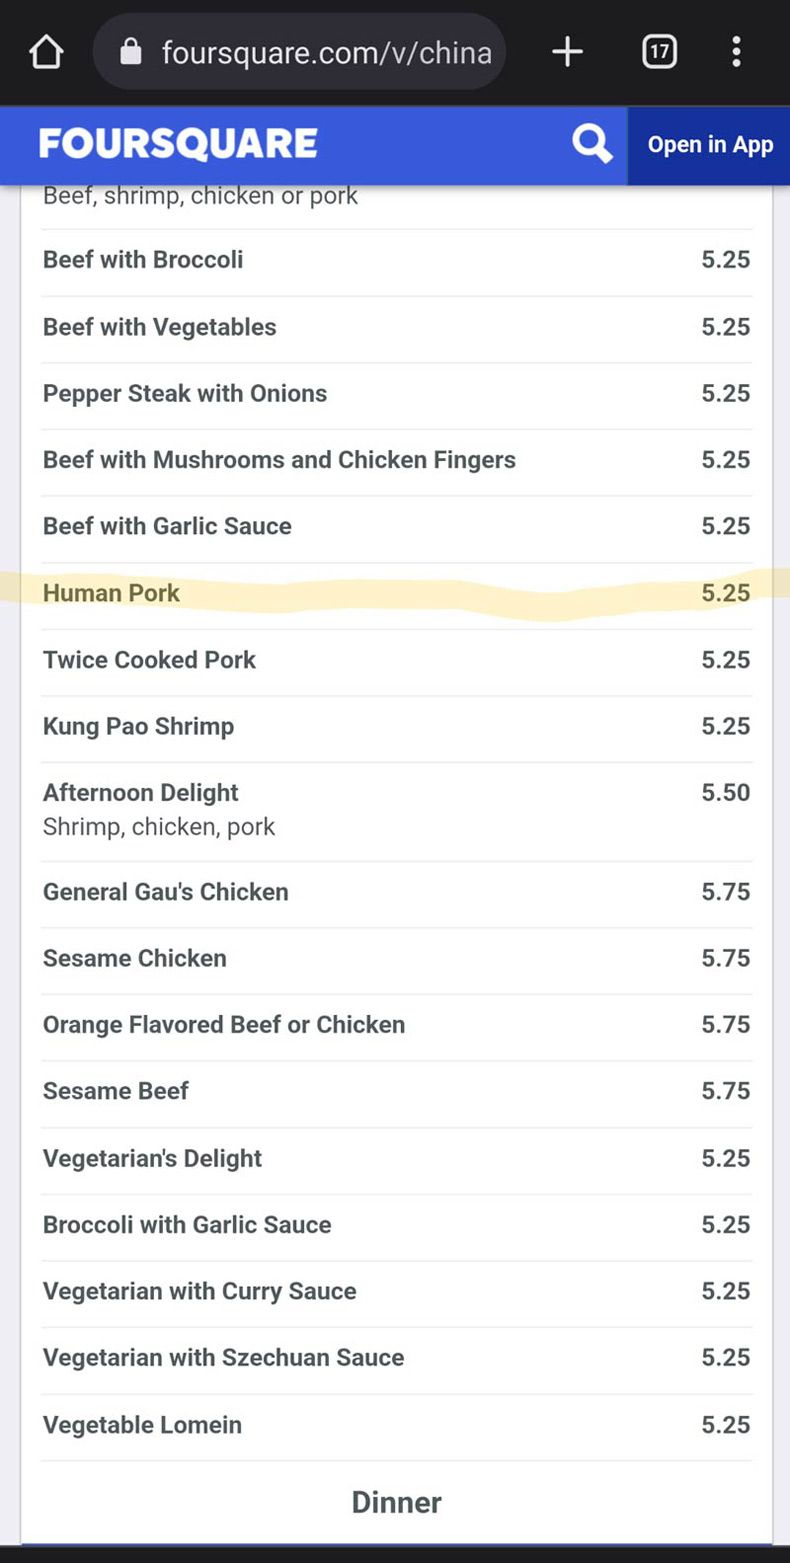
Task: Tap the Vegetarian's Delight row
Action: 397,1158
